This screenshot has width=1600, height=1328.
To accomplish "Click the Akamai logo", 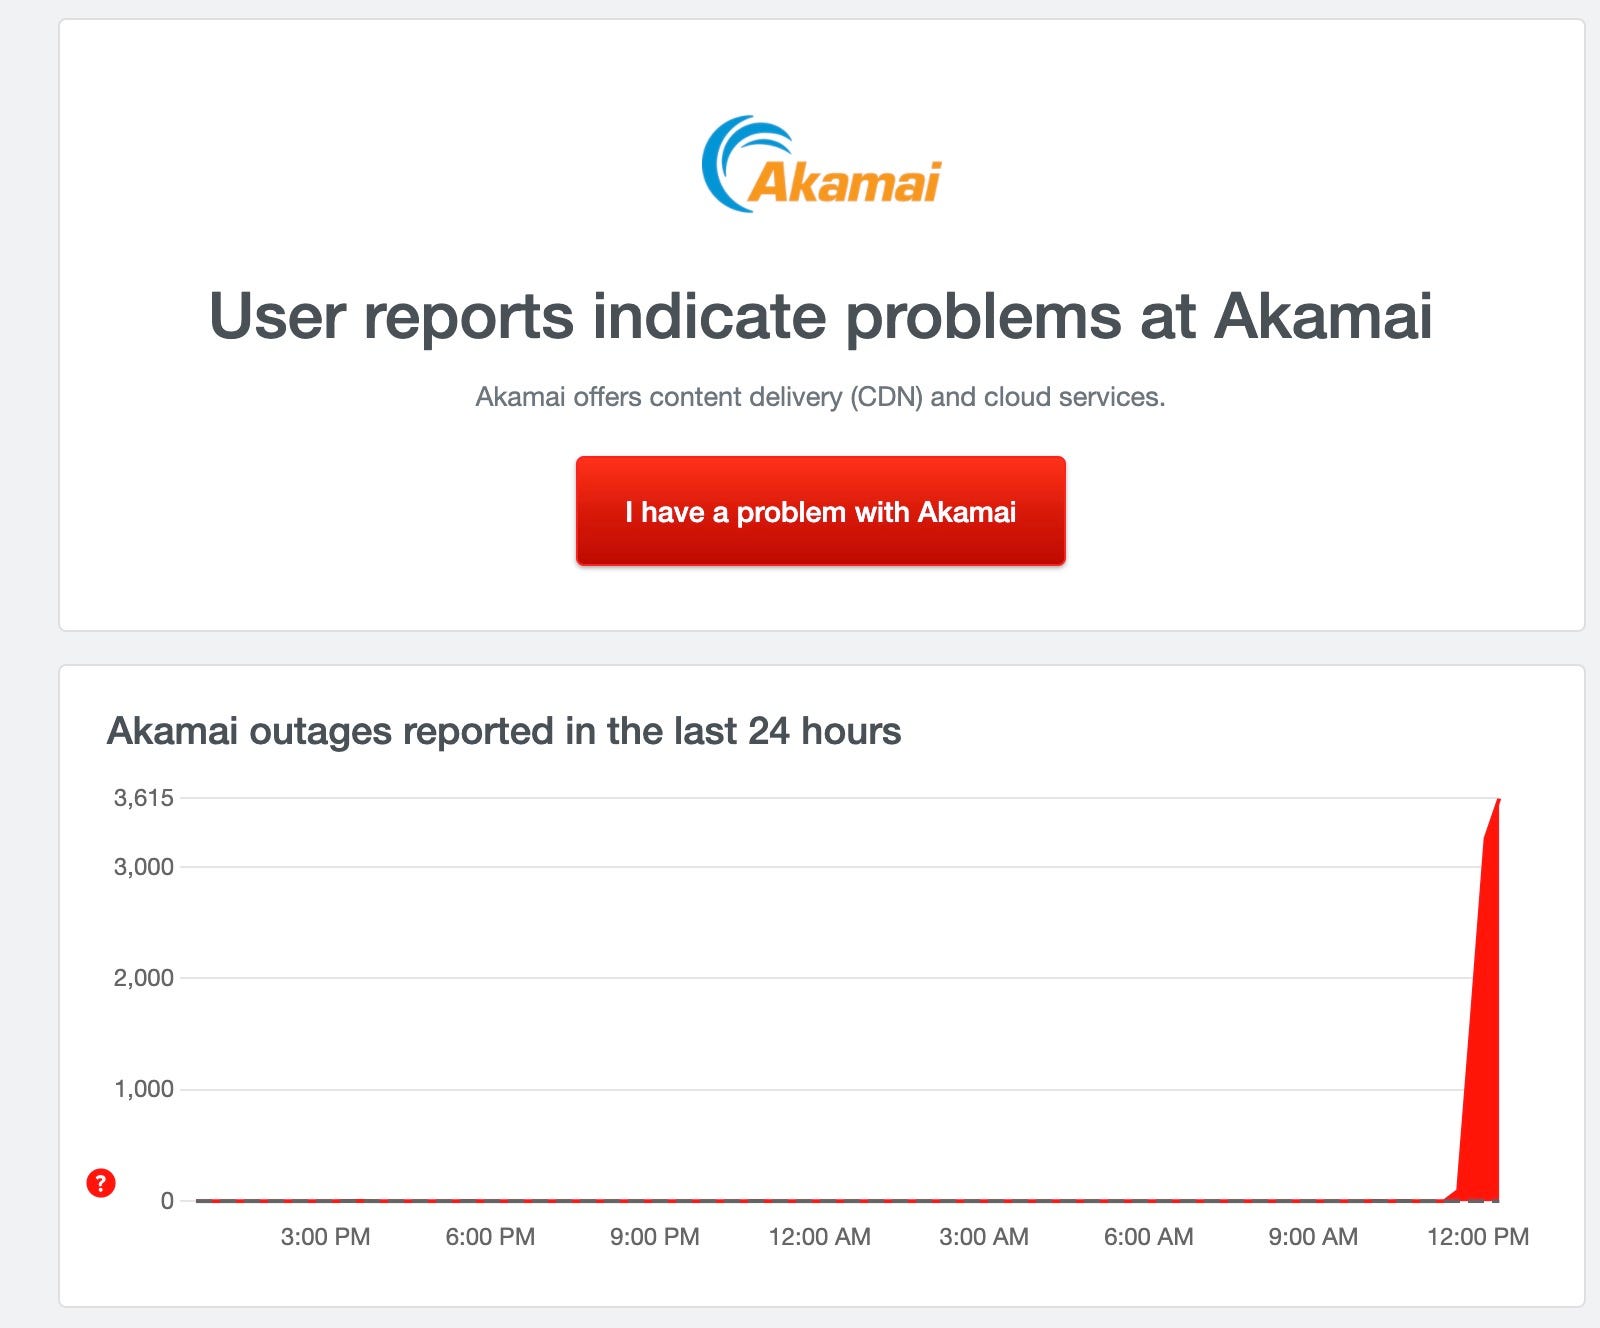I will (821, 166).
